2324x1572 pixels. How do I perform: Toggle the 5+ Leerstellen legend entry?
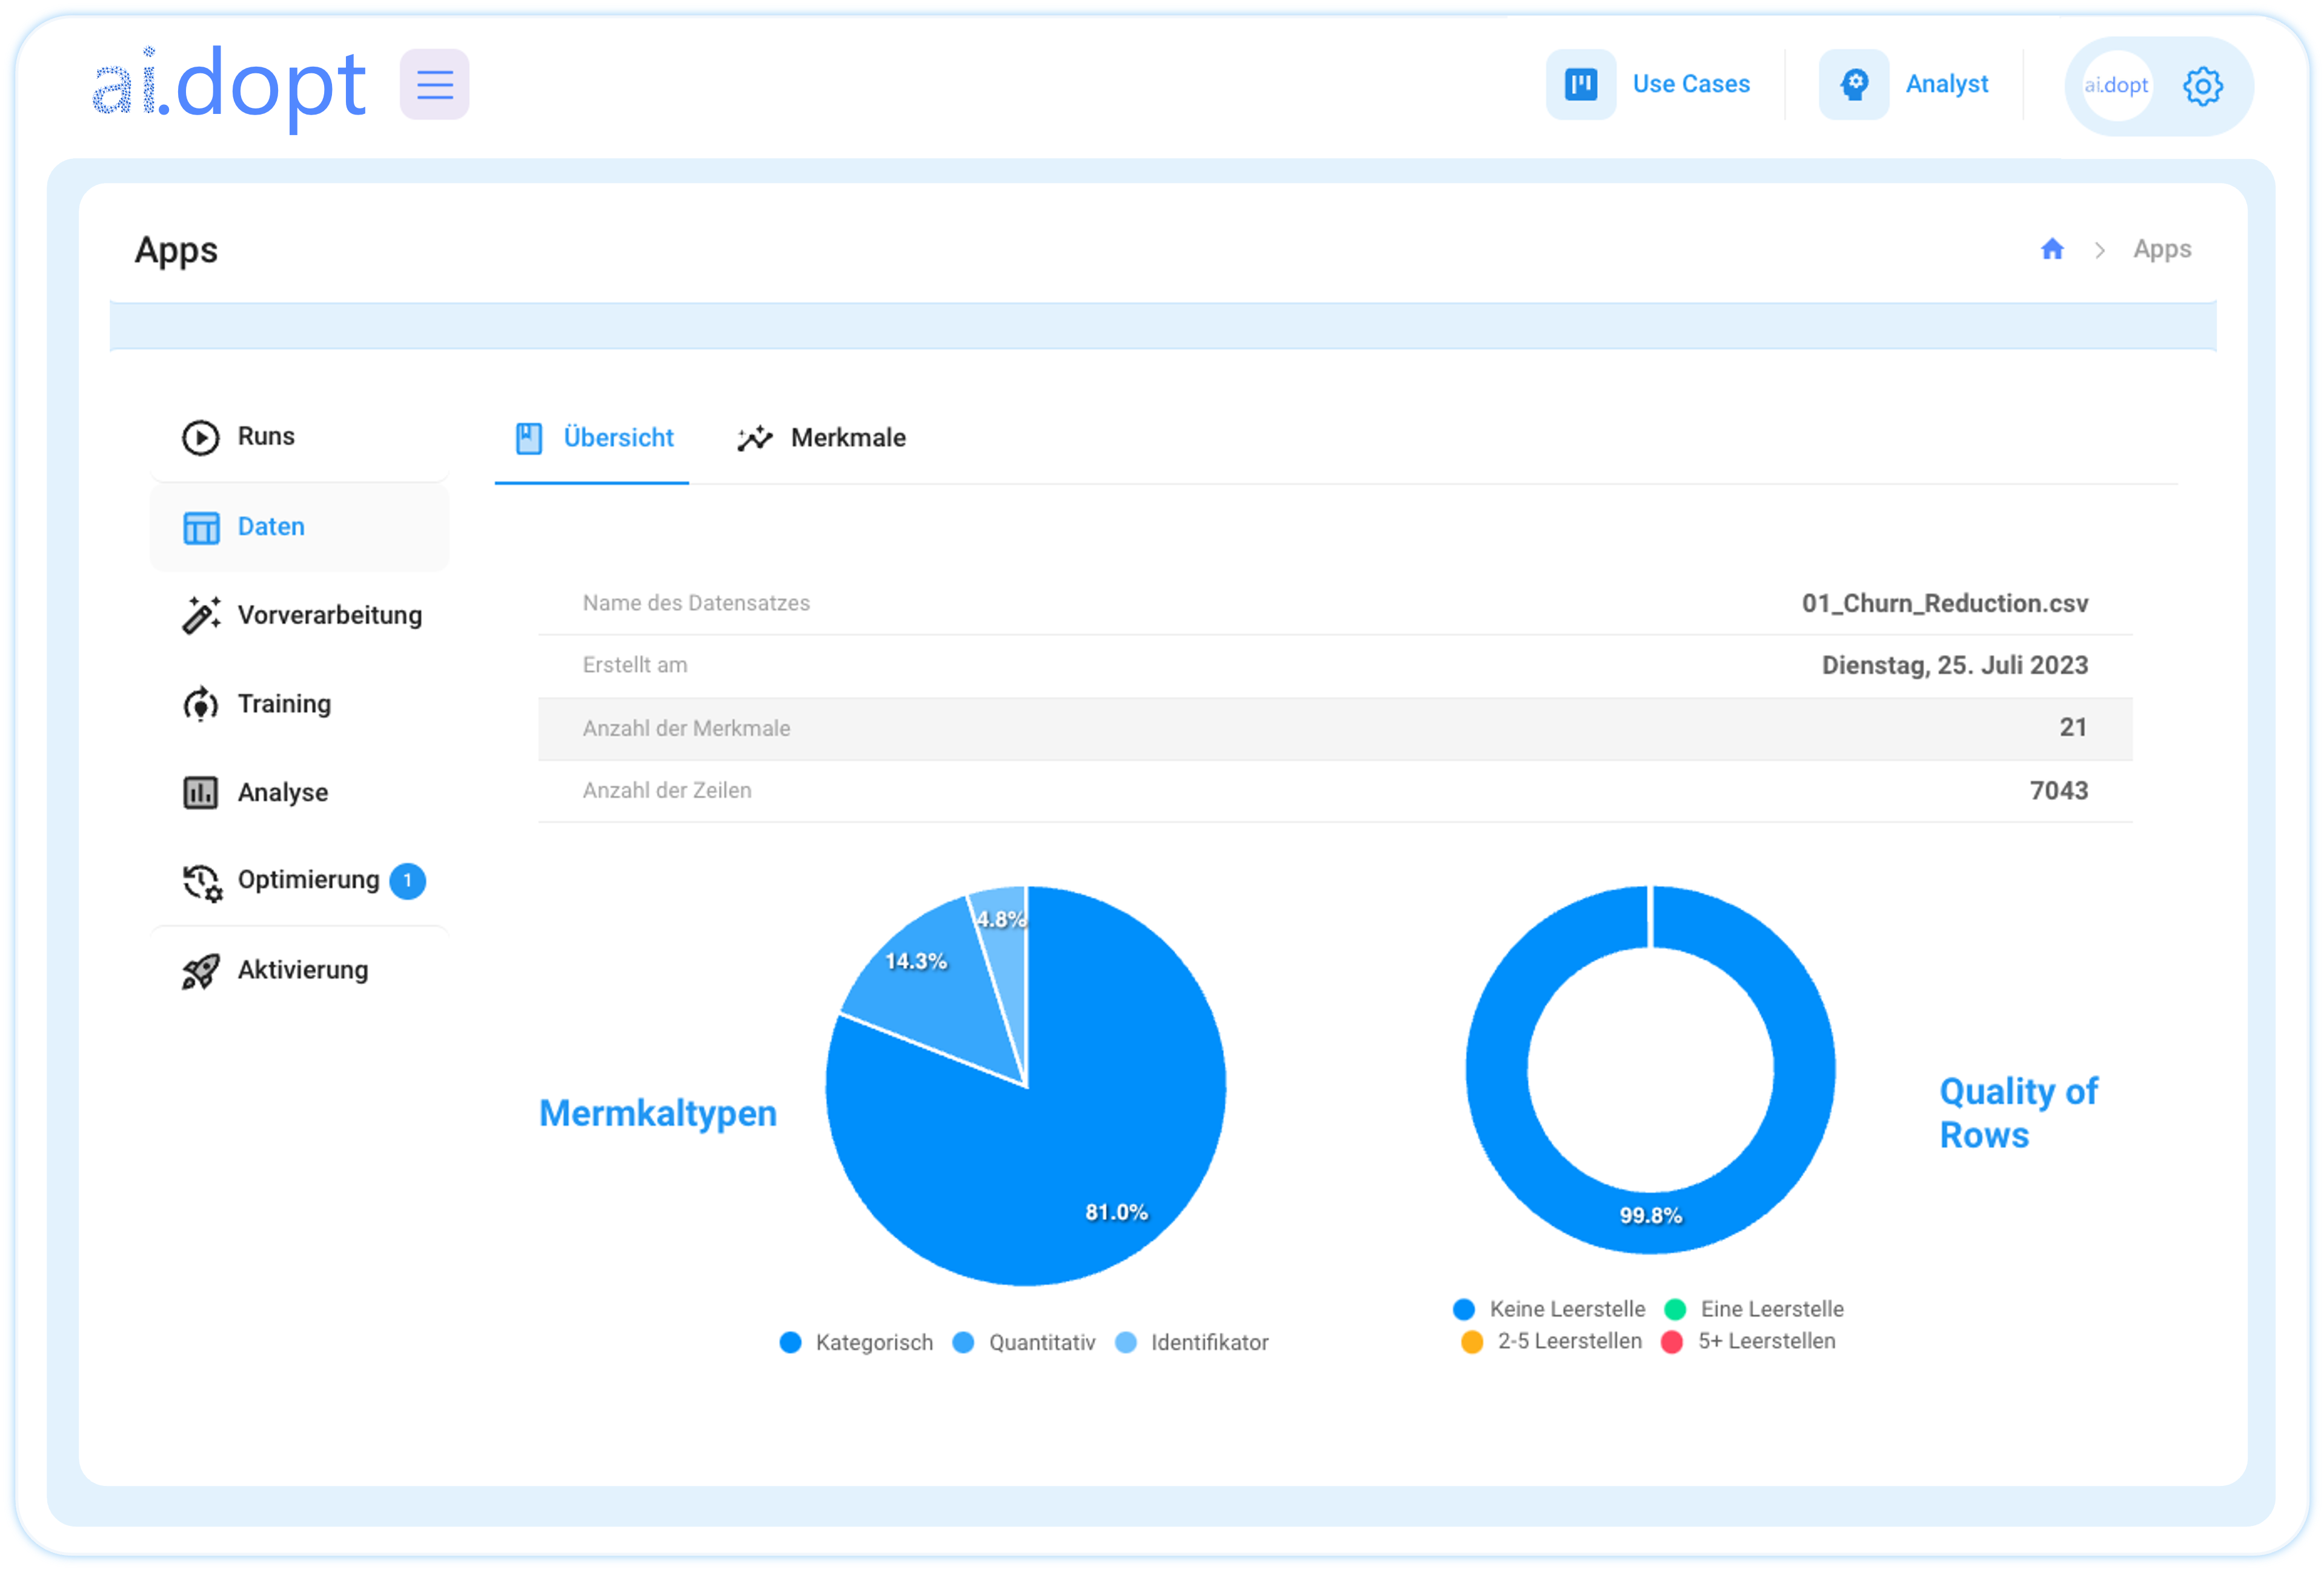(1748, 1341)
